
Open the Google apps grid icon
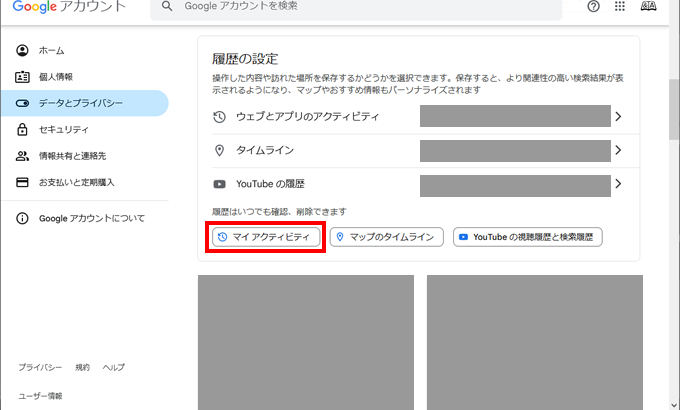point(620,6)
